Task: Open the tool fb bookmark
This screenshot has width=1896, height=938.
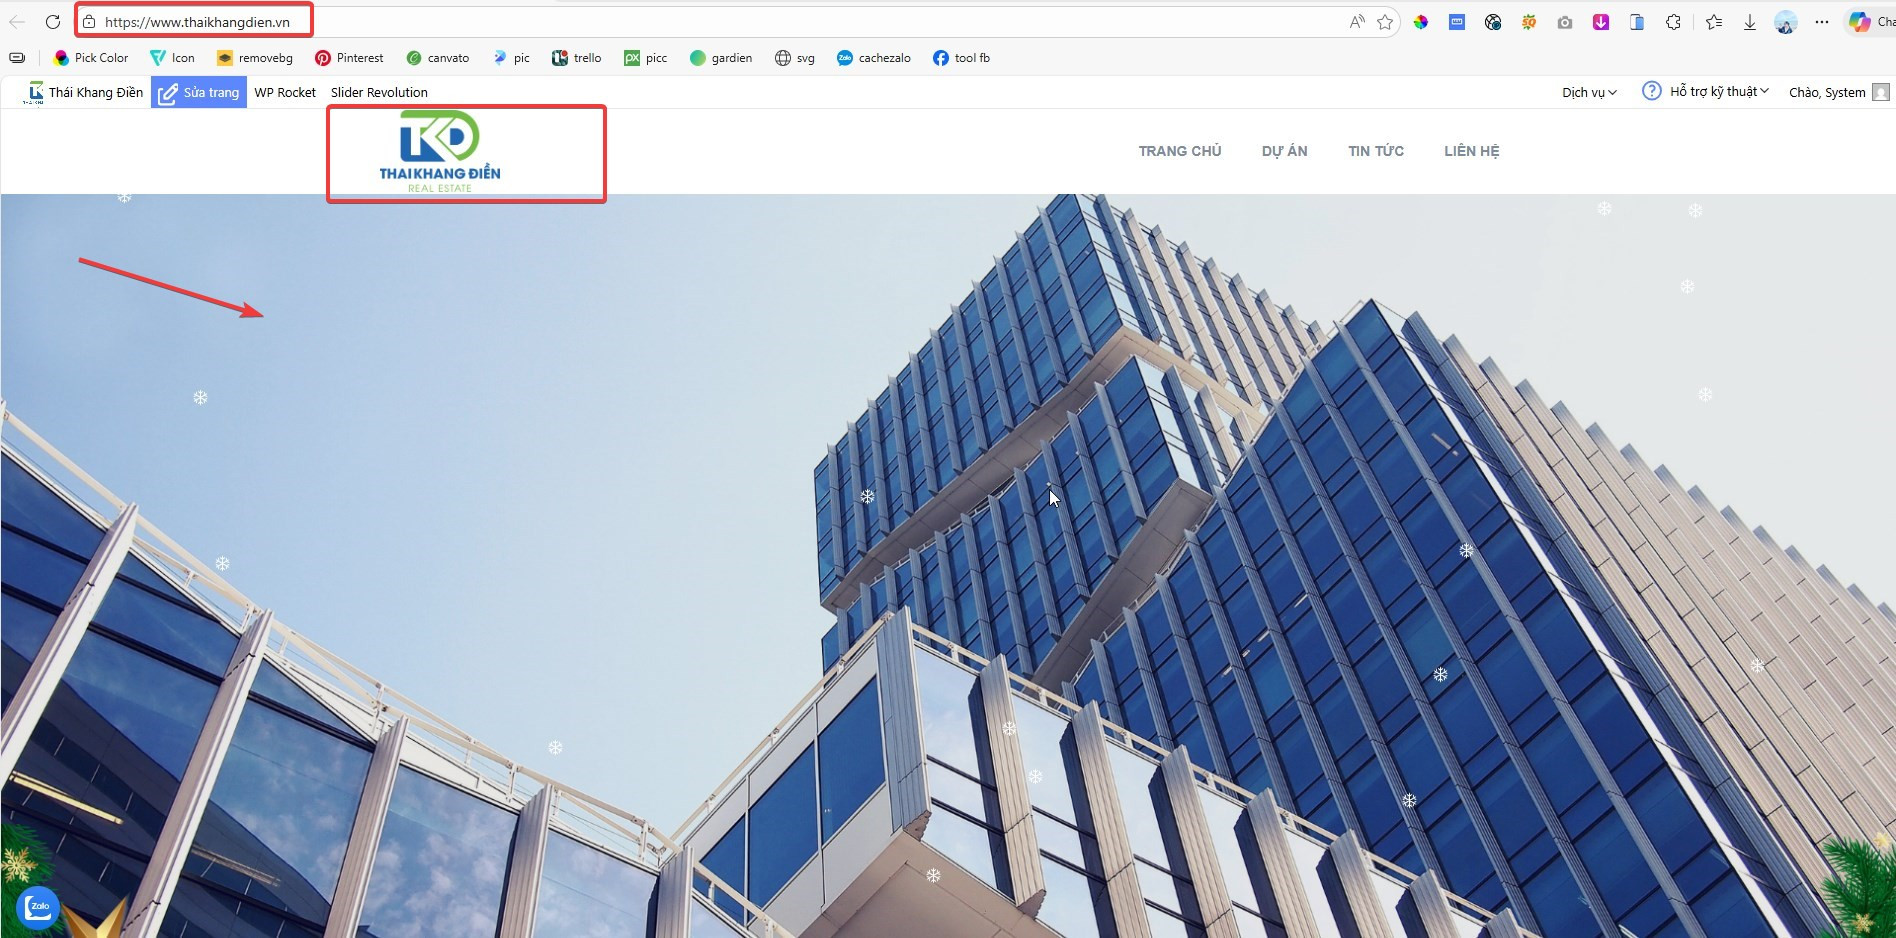Action: coord(961,58)
